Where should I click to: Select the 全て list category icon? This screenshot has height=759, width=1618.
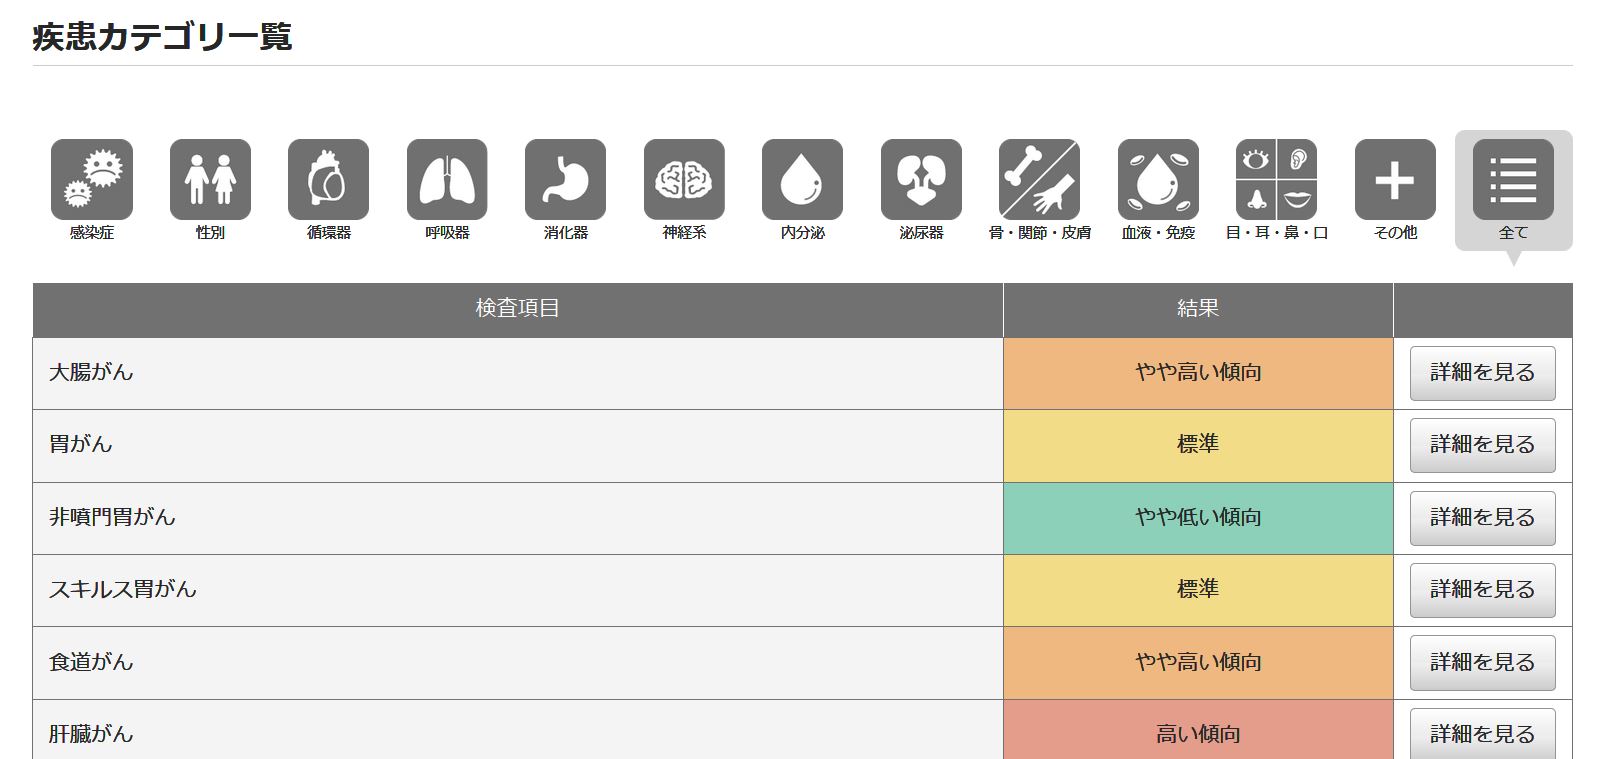click(x=1514, y=180)
